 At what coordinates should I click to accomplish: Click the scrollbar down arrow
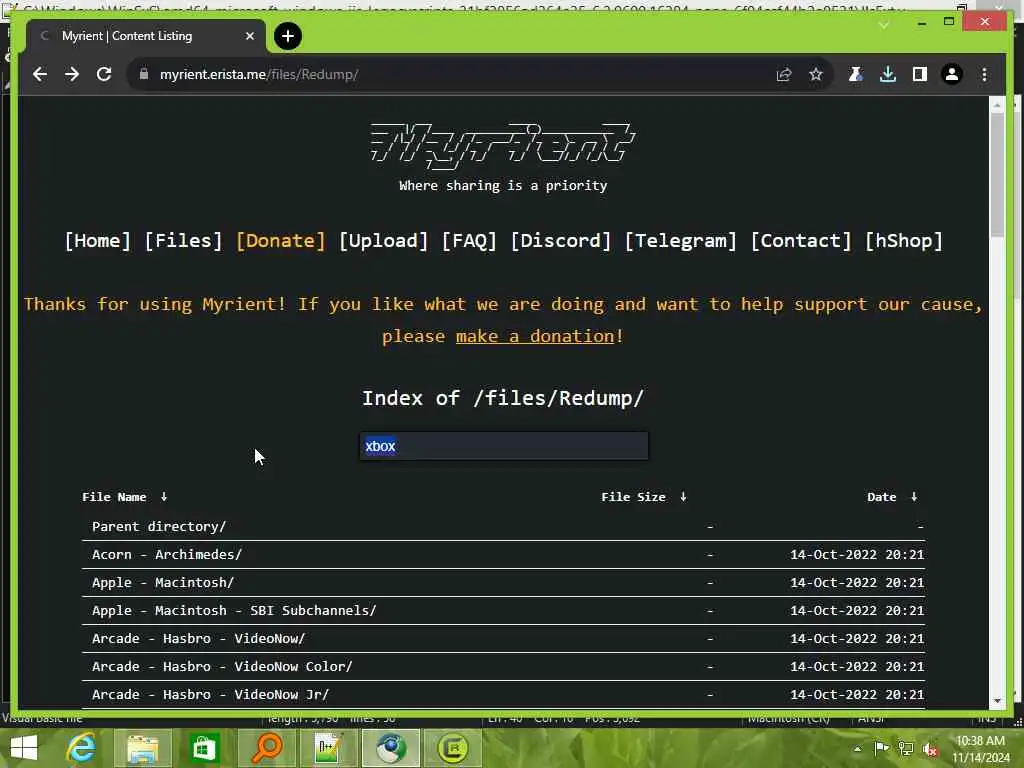(997, 701)
